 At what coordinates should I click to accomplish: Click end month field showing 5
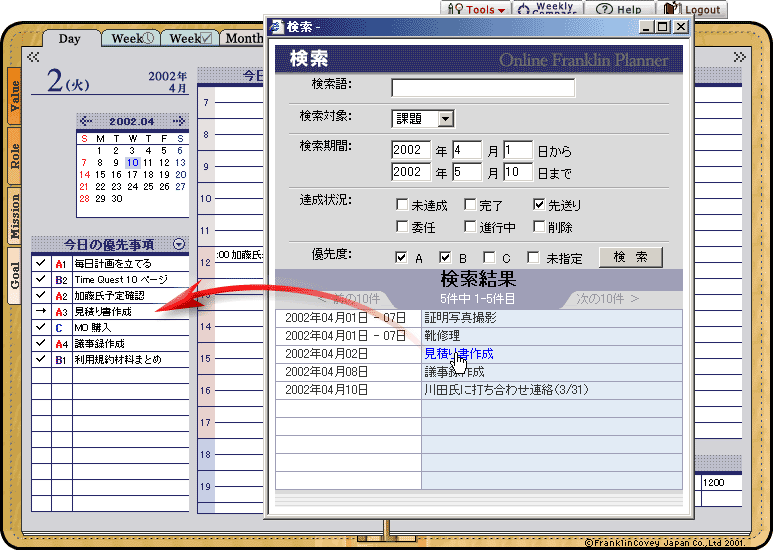click(x=467, y=172)
